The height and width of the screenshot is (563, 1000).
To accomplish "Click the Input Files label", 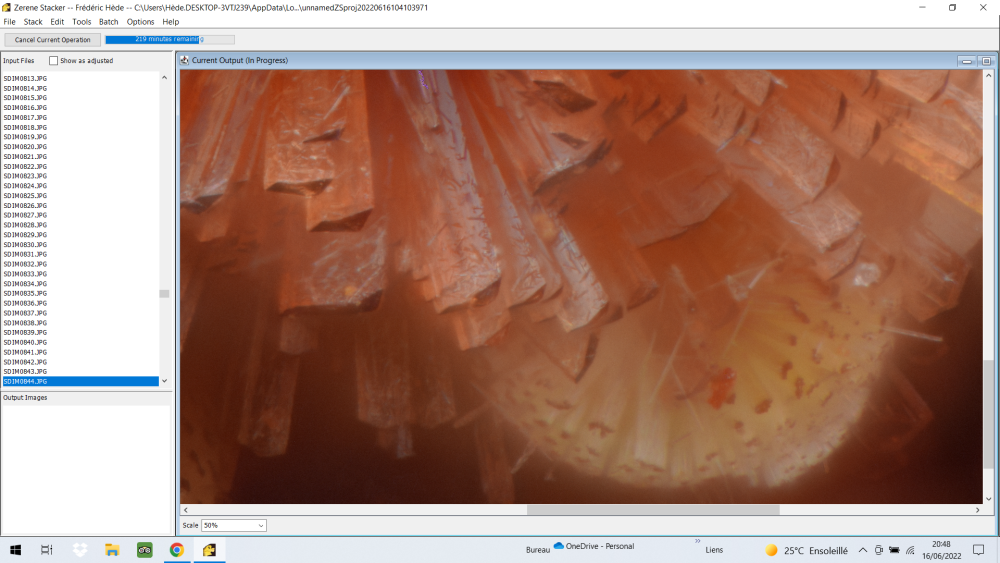I will (x=18, y=61).
